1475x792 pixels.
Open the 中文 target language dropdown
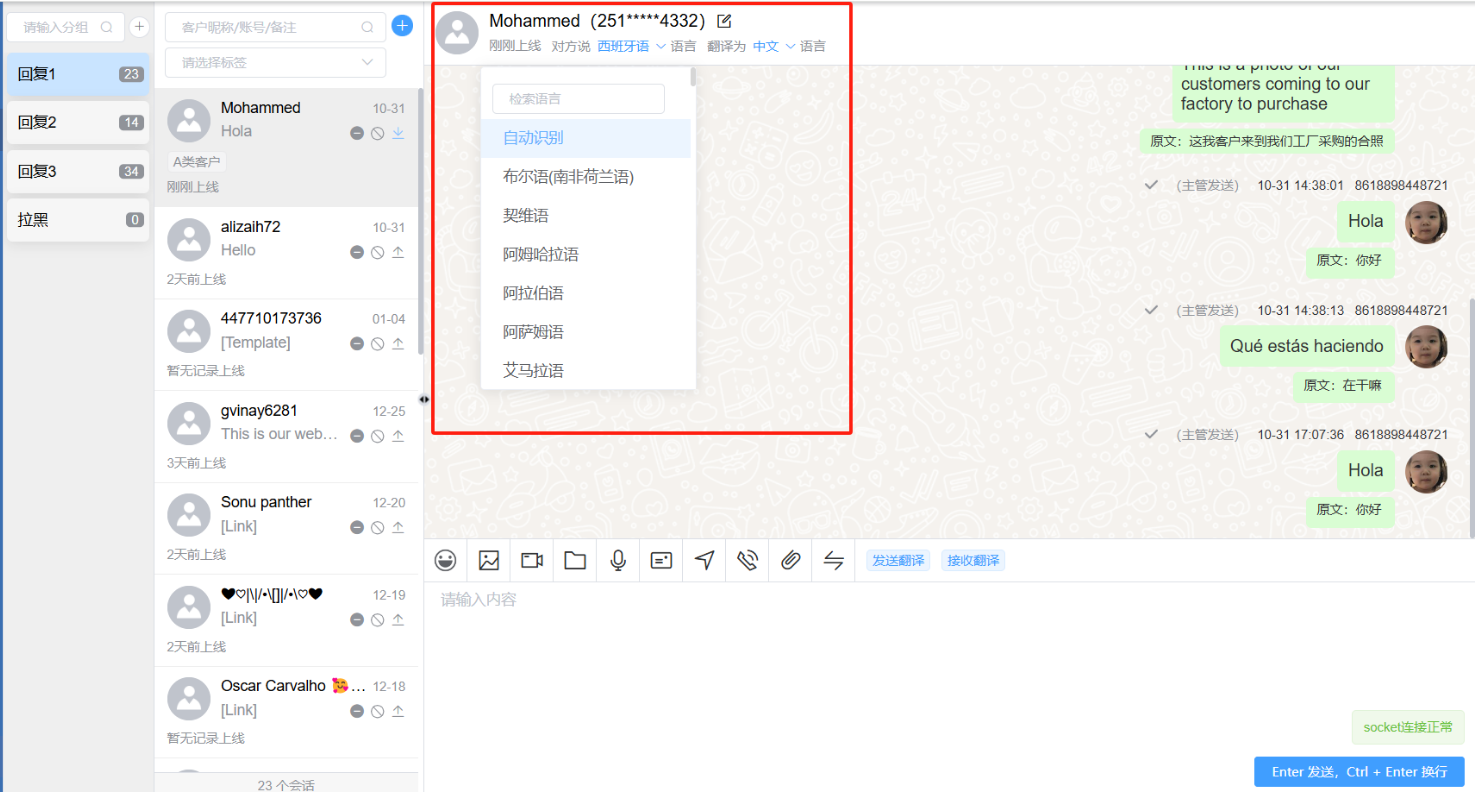(774, 46)
